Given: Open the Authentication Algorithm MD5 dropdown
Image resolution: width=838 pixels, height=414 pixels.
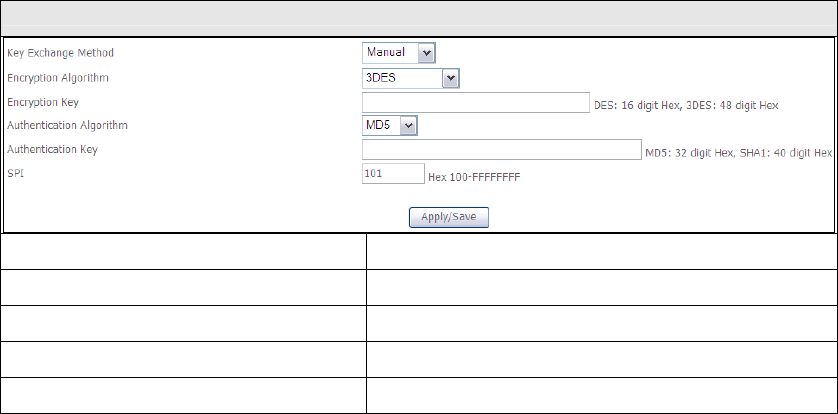Looking at the screenshot, I should coord(390,125).
